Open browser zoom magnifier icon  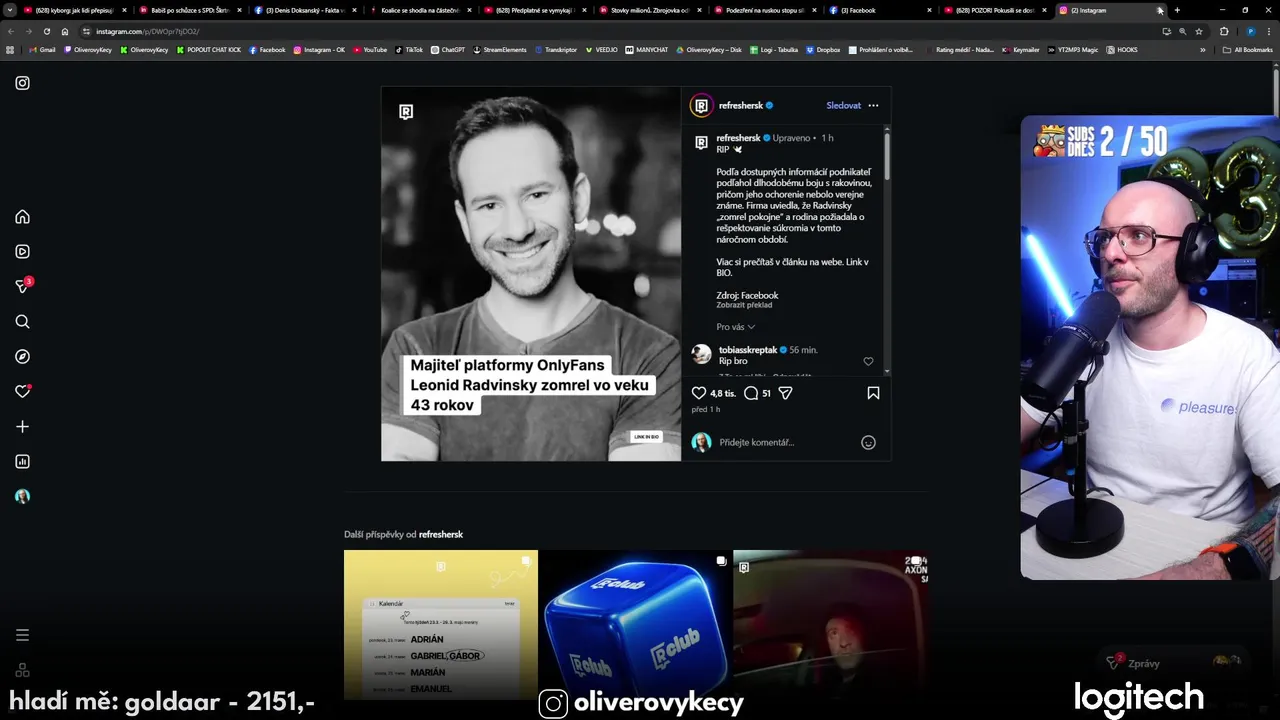click(x=1183, y=31)
